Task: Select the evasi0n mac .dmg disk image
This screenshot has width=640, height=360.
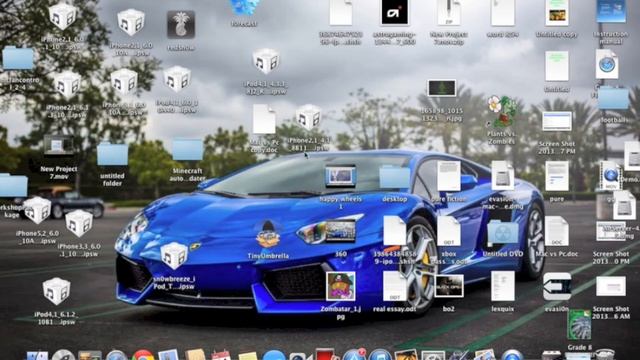Action: click(x=502, y=176)
